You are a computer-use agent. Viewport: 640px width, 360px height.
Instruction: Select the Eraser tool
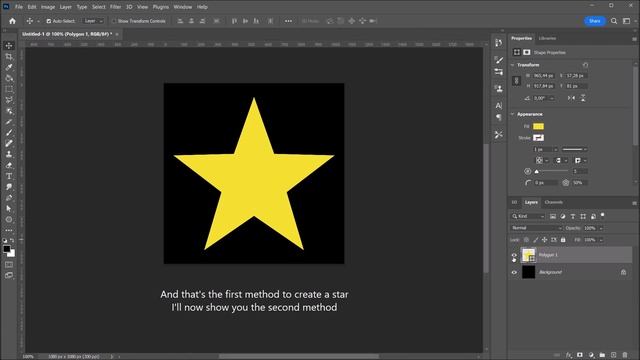[x=9, y=165]
